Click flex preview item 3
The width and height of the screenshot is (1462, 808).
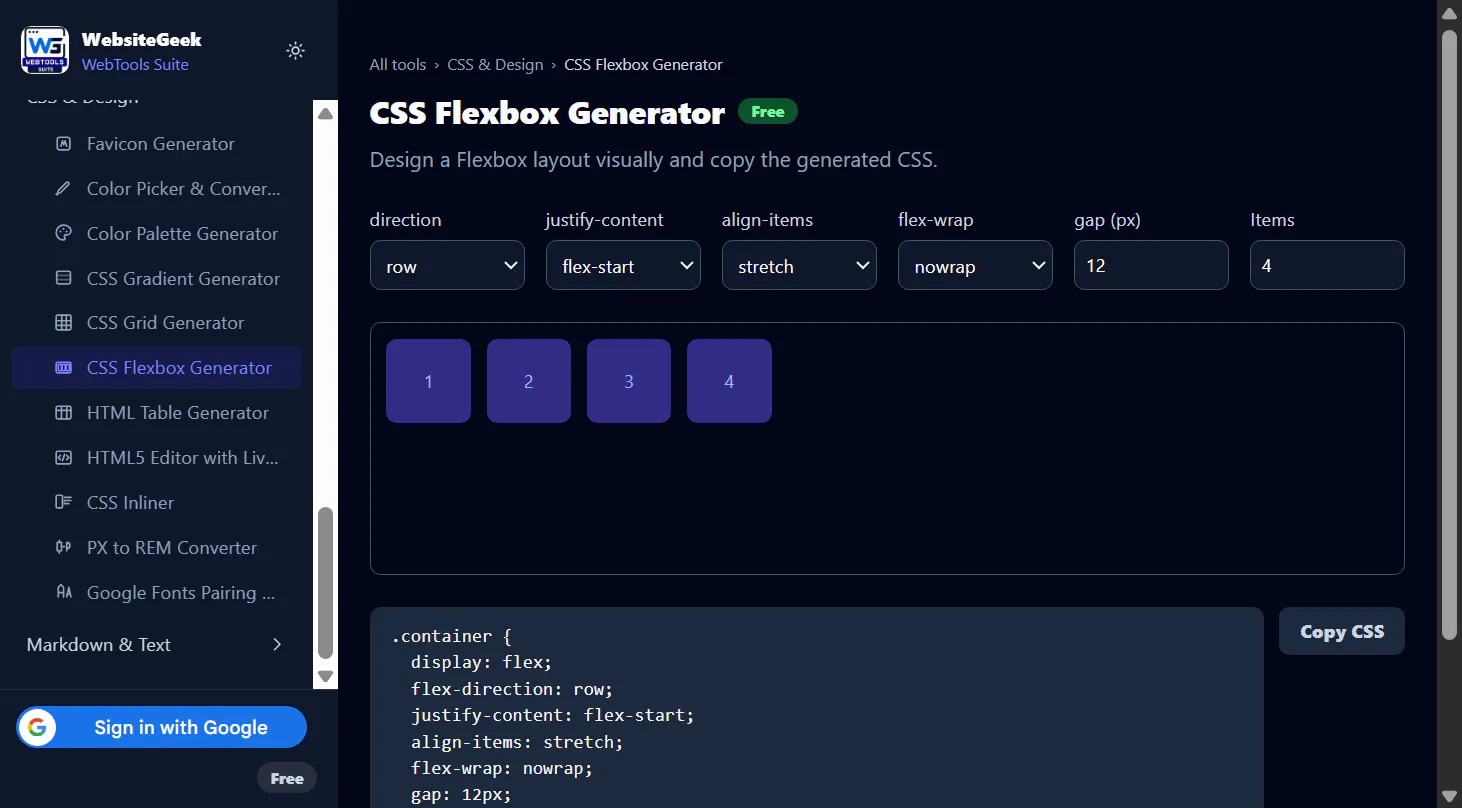629,381
